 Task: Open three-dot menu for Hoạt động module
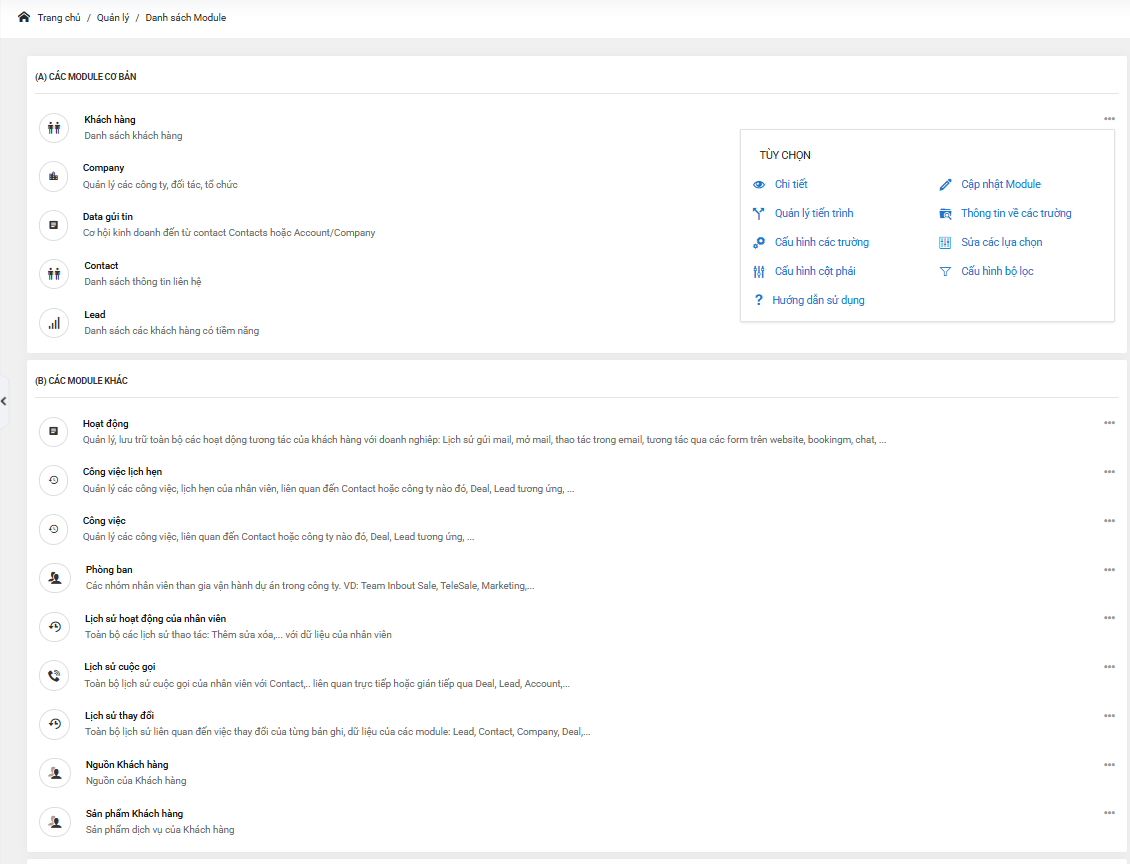coord(1109,423)
